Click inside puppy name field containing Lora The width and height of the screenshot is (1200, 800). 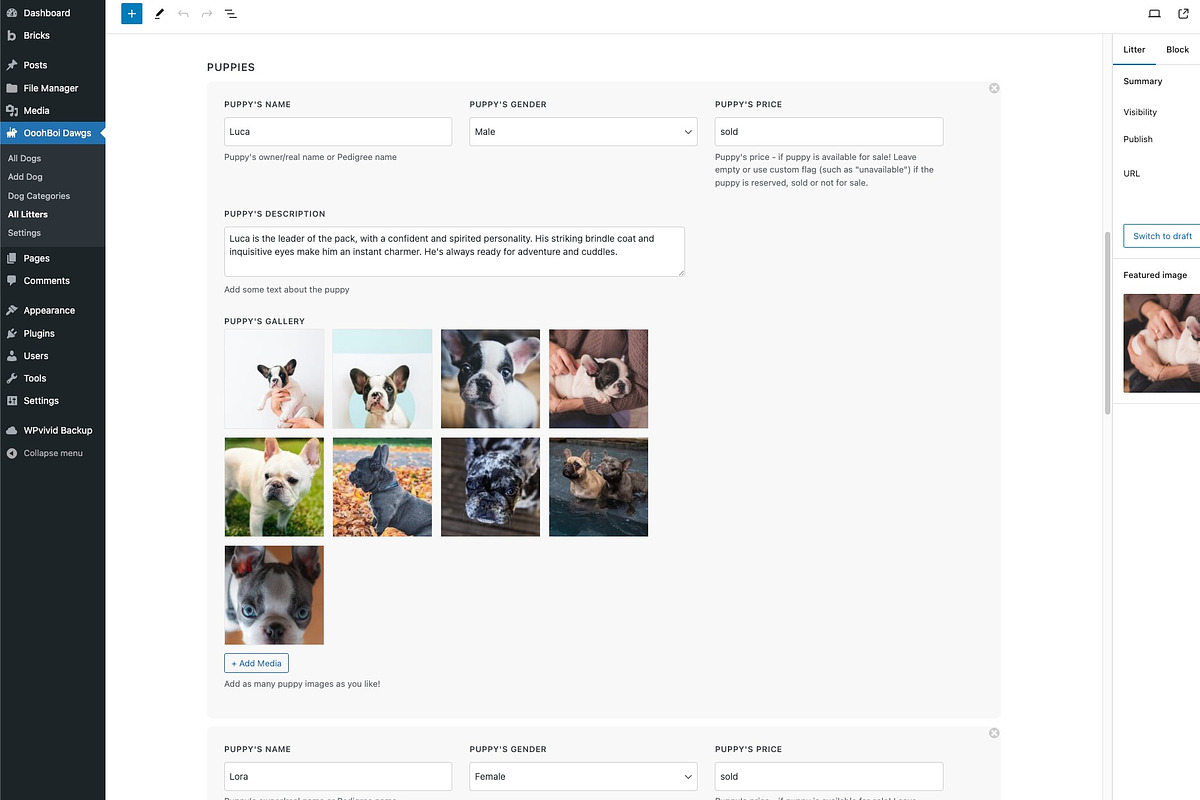point(338,776)
